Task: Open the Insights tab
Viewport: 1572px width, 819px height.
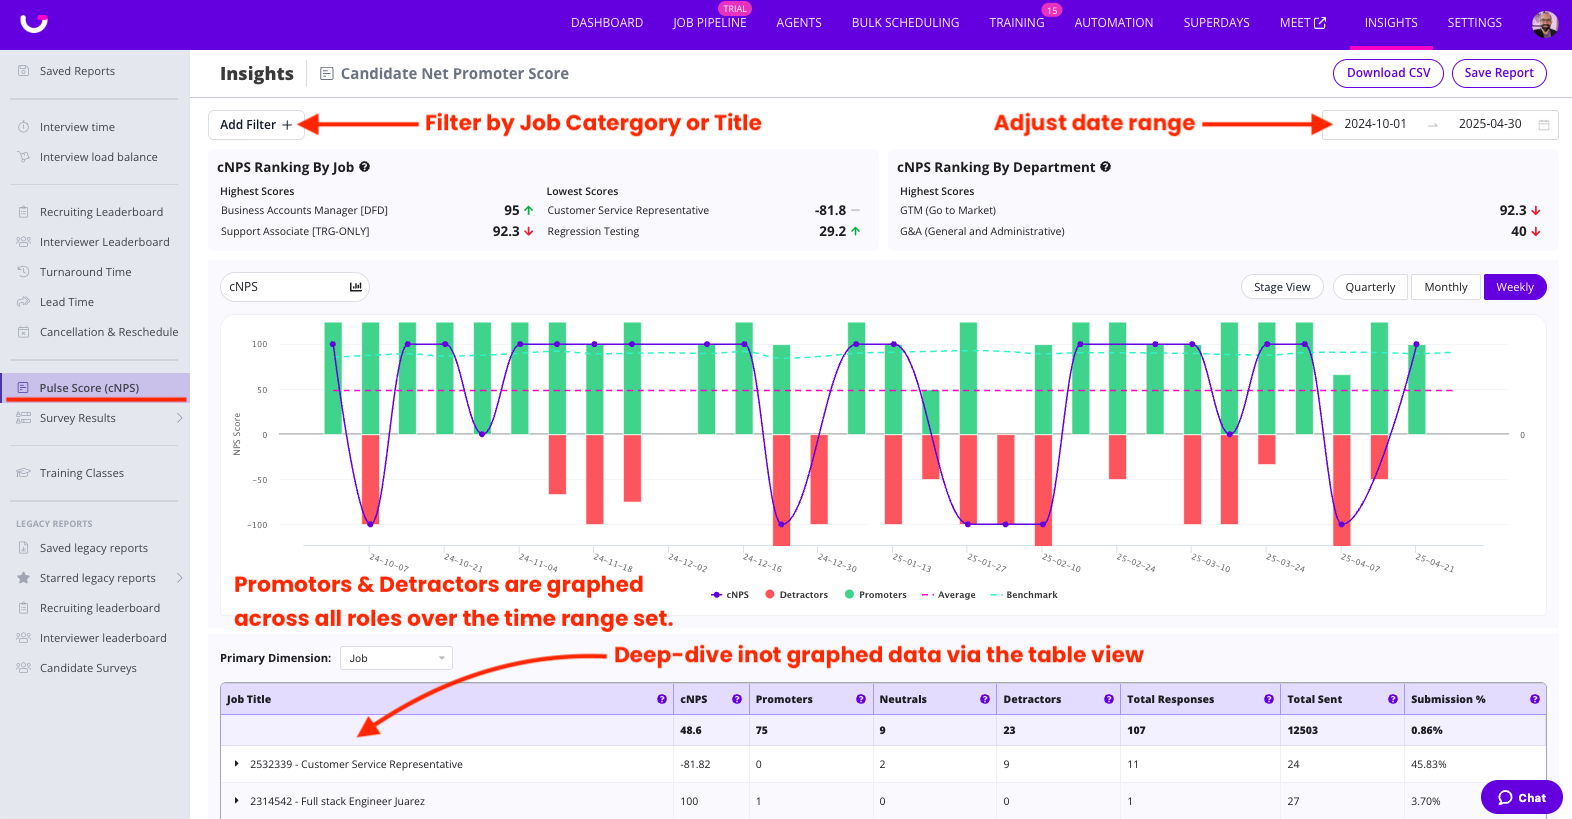Action: click(1391, 23)
